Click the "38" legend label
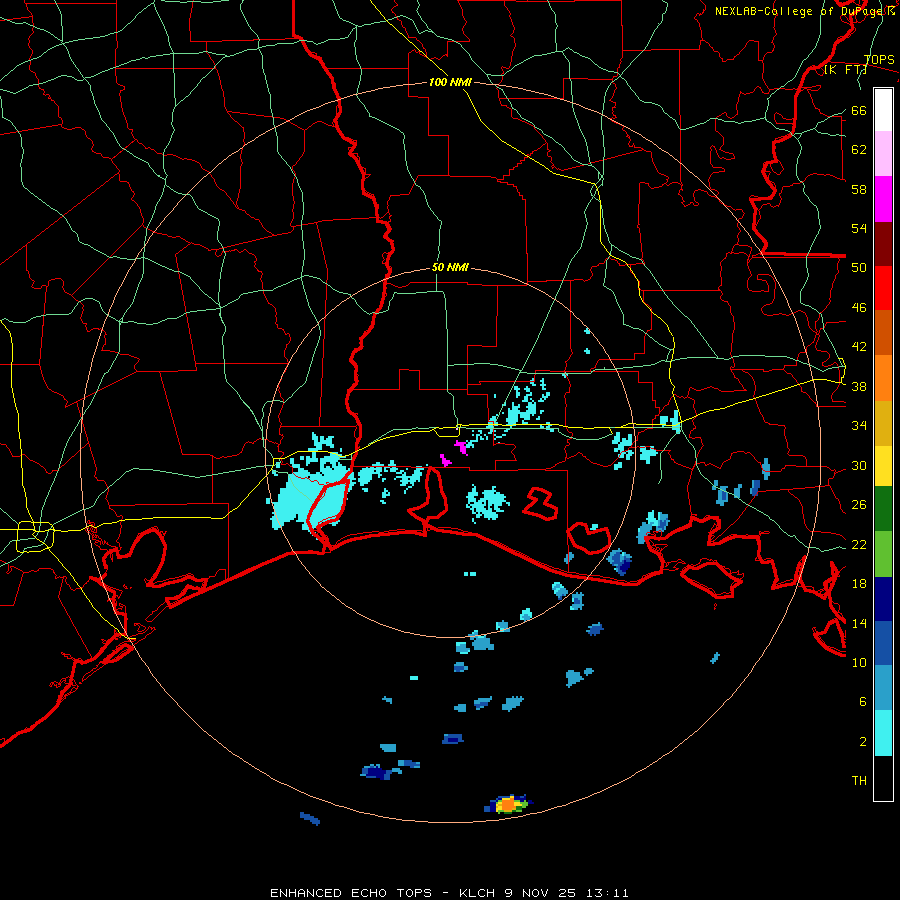Screen dimensions: 900x900 pyautogui.click(x=859, y=387)
